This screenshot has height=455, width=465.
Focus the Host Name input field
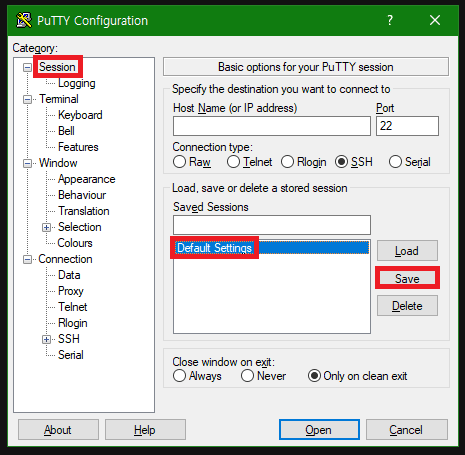tap(272, 126)
